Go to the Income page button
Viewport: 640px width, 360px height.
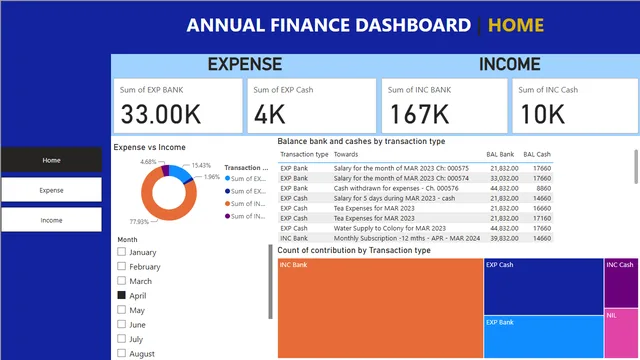click(x=51, y=220)
